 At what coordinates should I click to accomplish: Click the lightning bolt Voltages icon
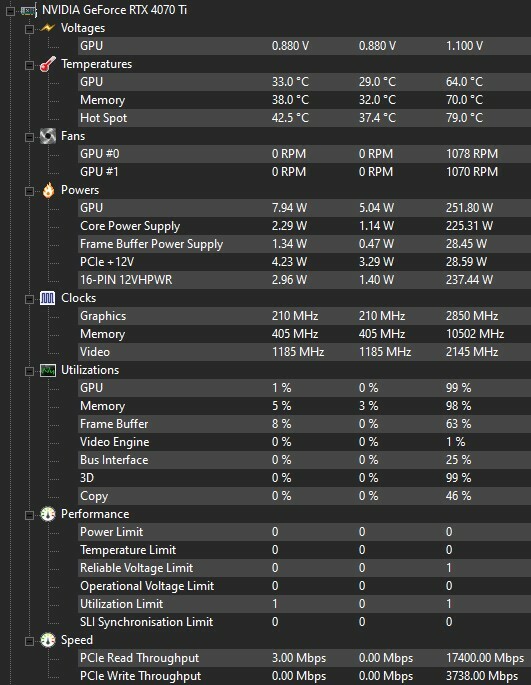(x=48, y=28)
